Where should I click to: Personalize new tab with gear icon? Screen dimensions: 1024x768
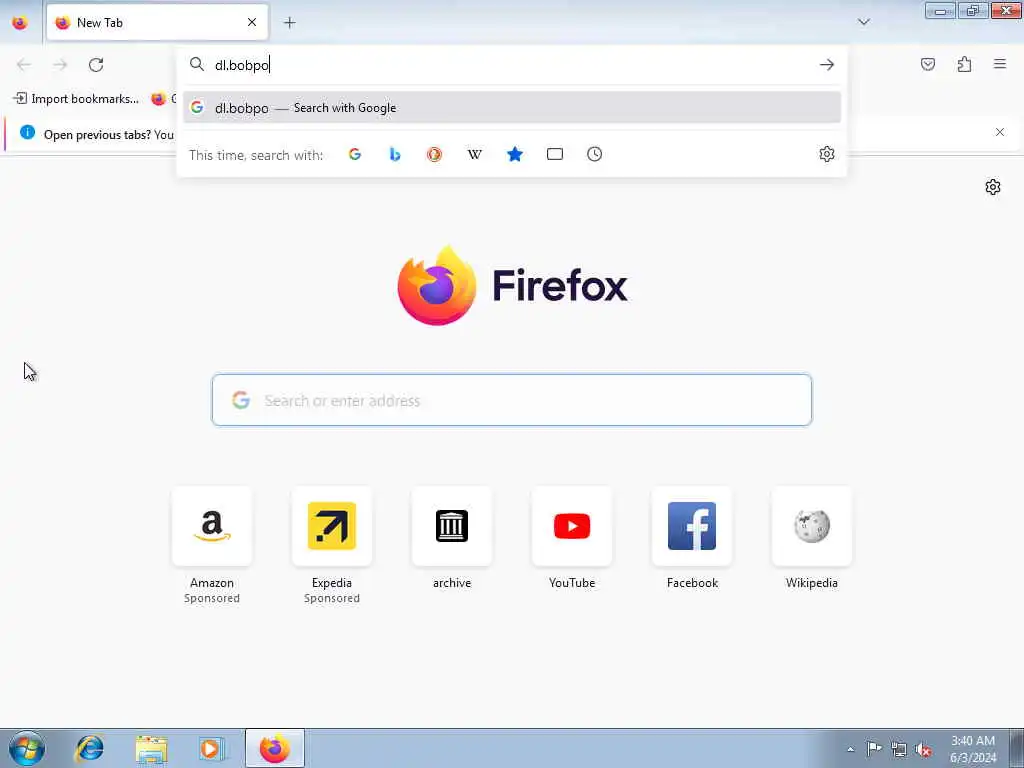click(993, 187)
